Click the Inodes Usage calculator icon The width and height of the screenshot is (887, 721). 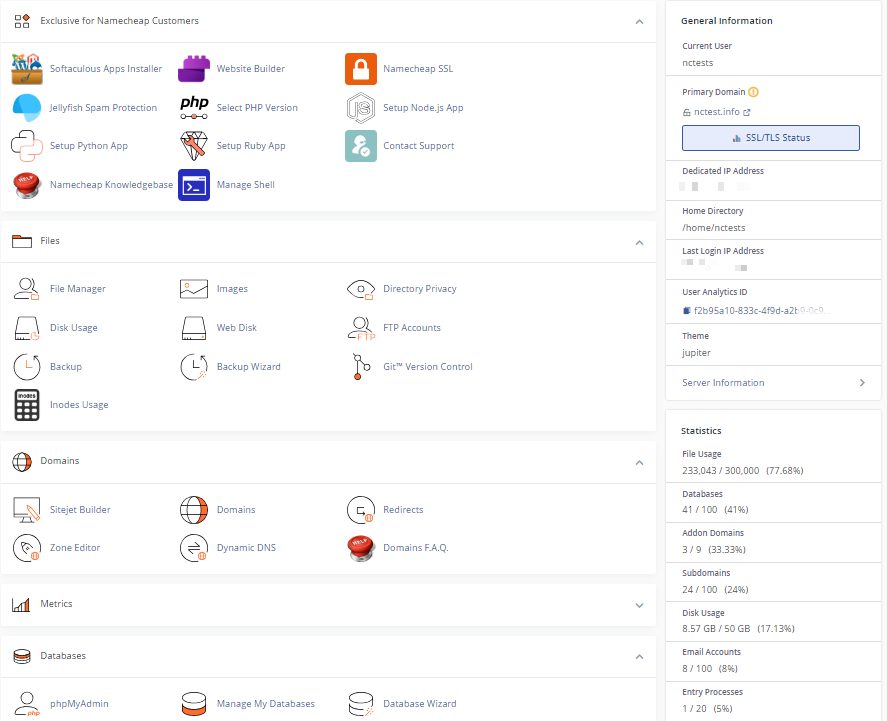(27, 405)
